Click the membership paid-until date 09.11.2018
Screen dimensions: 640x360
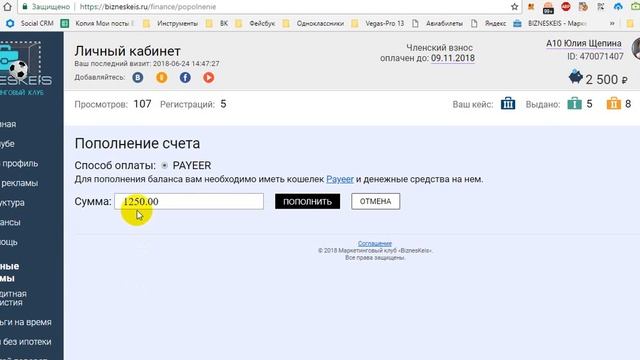(x=453, y=58)
